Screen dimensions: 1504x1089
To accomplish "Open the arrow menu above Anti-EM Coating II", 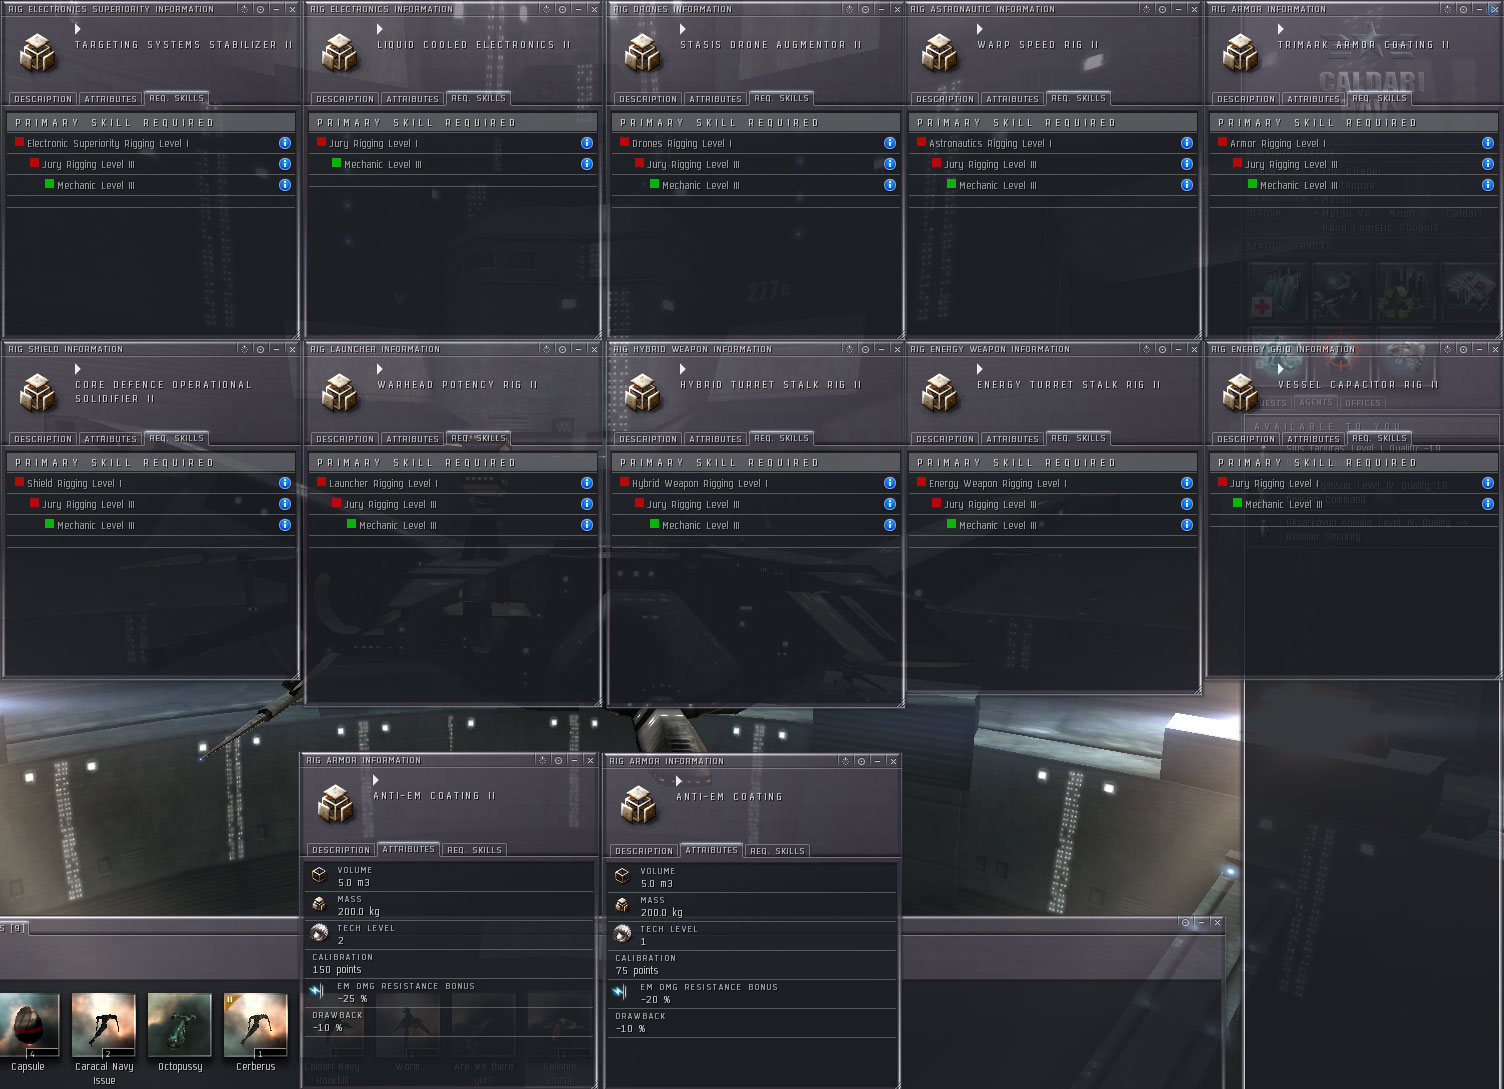I will pos(376,780).
